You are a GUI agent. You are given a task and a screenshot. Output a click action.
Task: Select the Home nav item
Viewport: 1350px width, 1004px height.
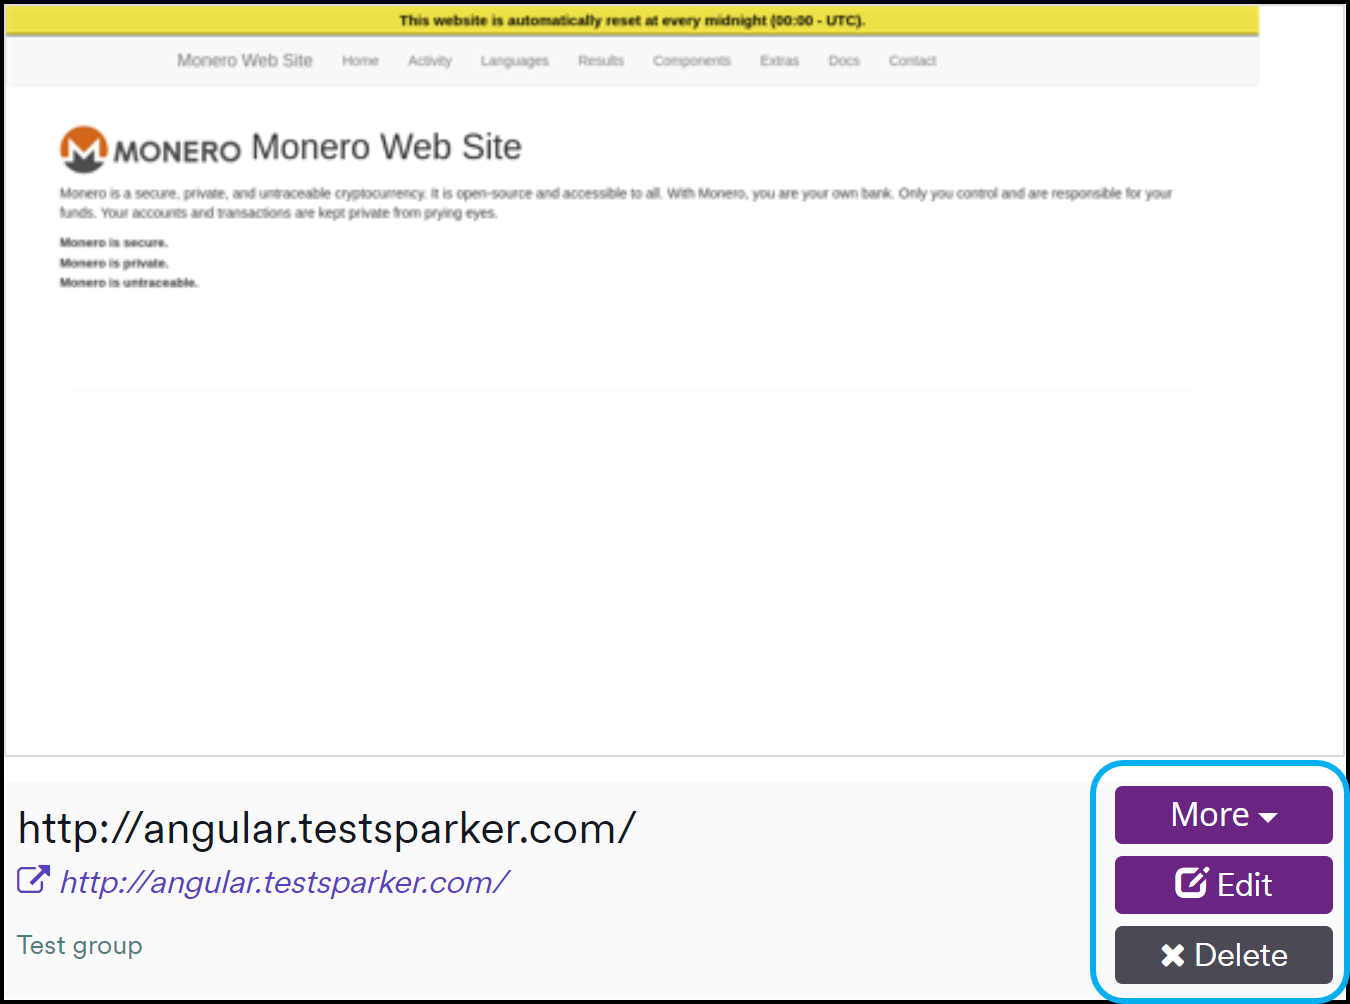(x=360, y=61)
